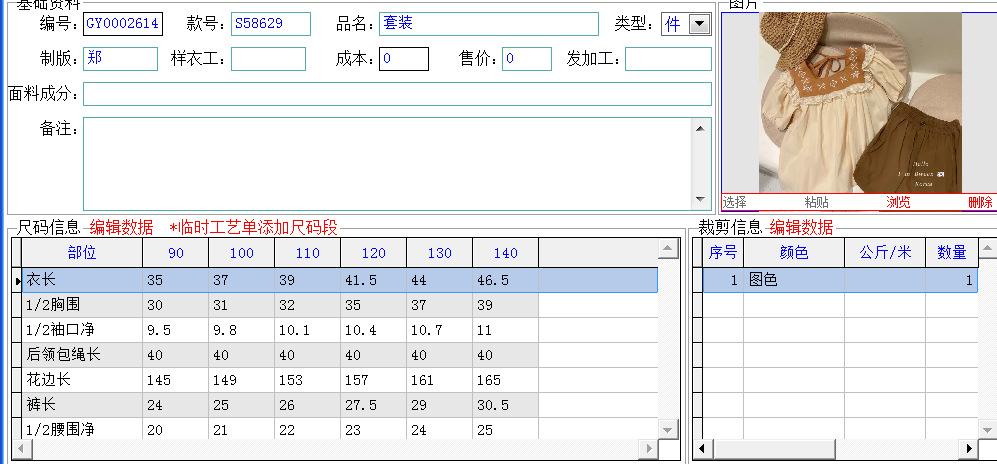
Task: Click 删除 to remove the picture
Action: (x=980, y=202)
